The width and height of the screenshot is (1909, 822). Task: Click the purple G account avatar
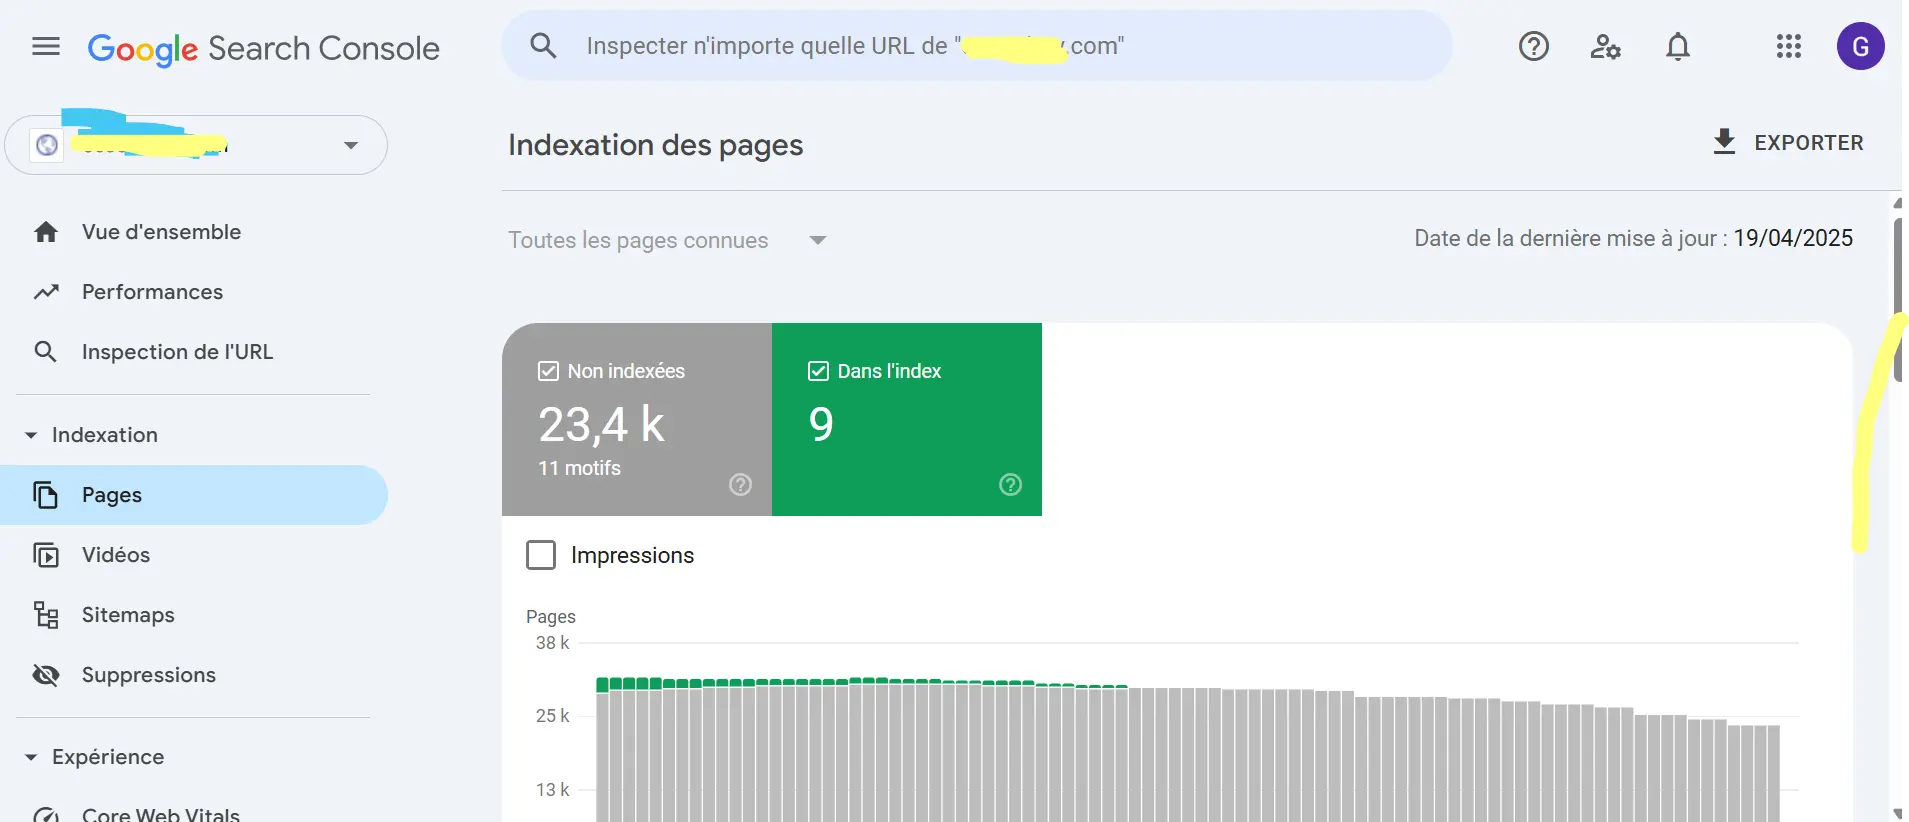[1860, 47]
